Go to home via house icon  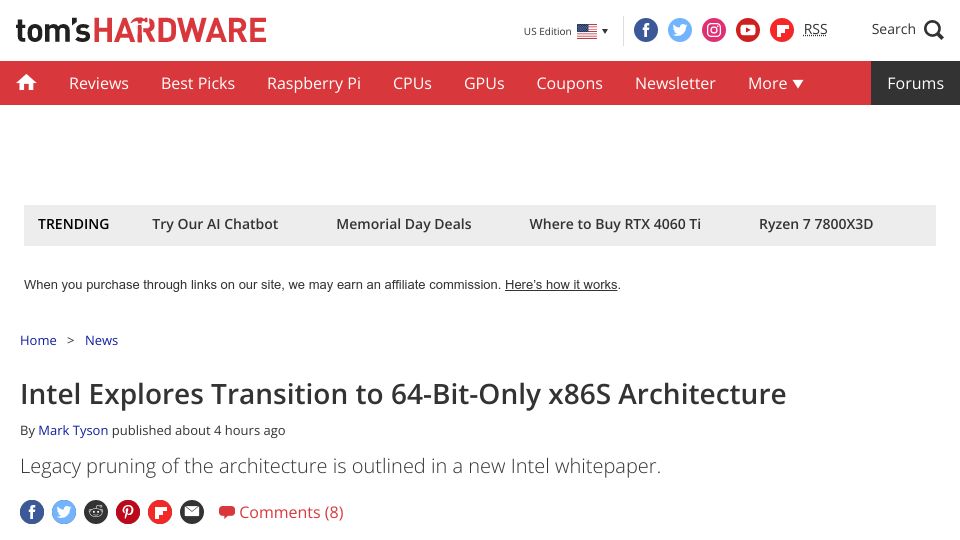coord(26,83)
